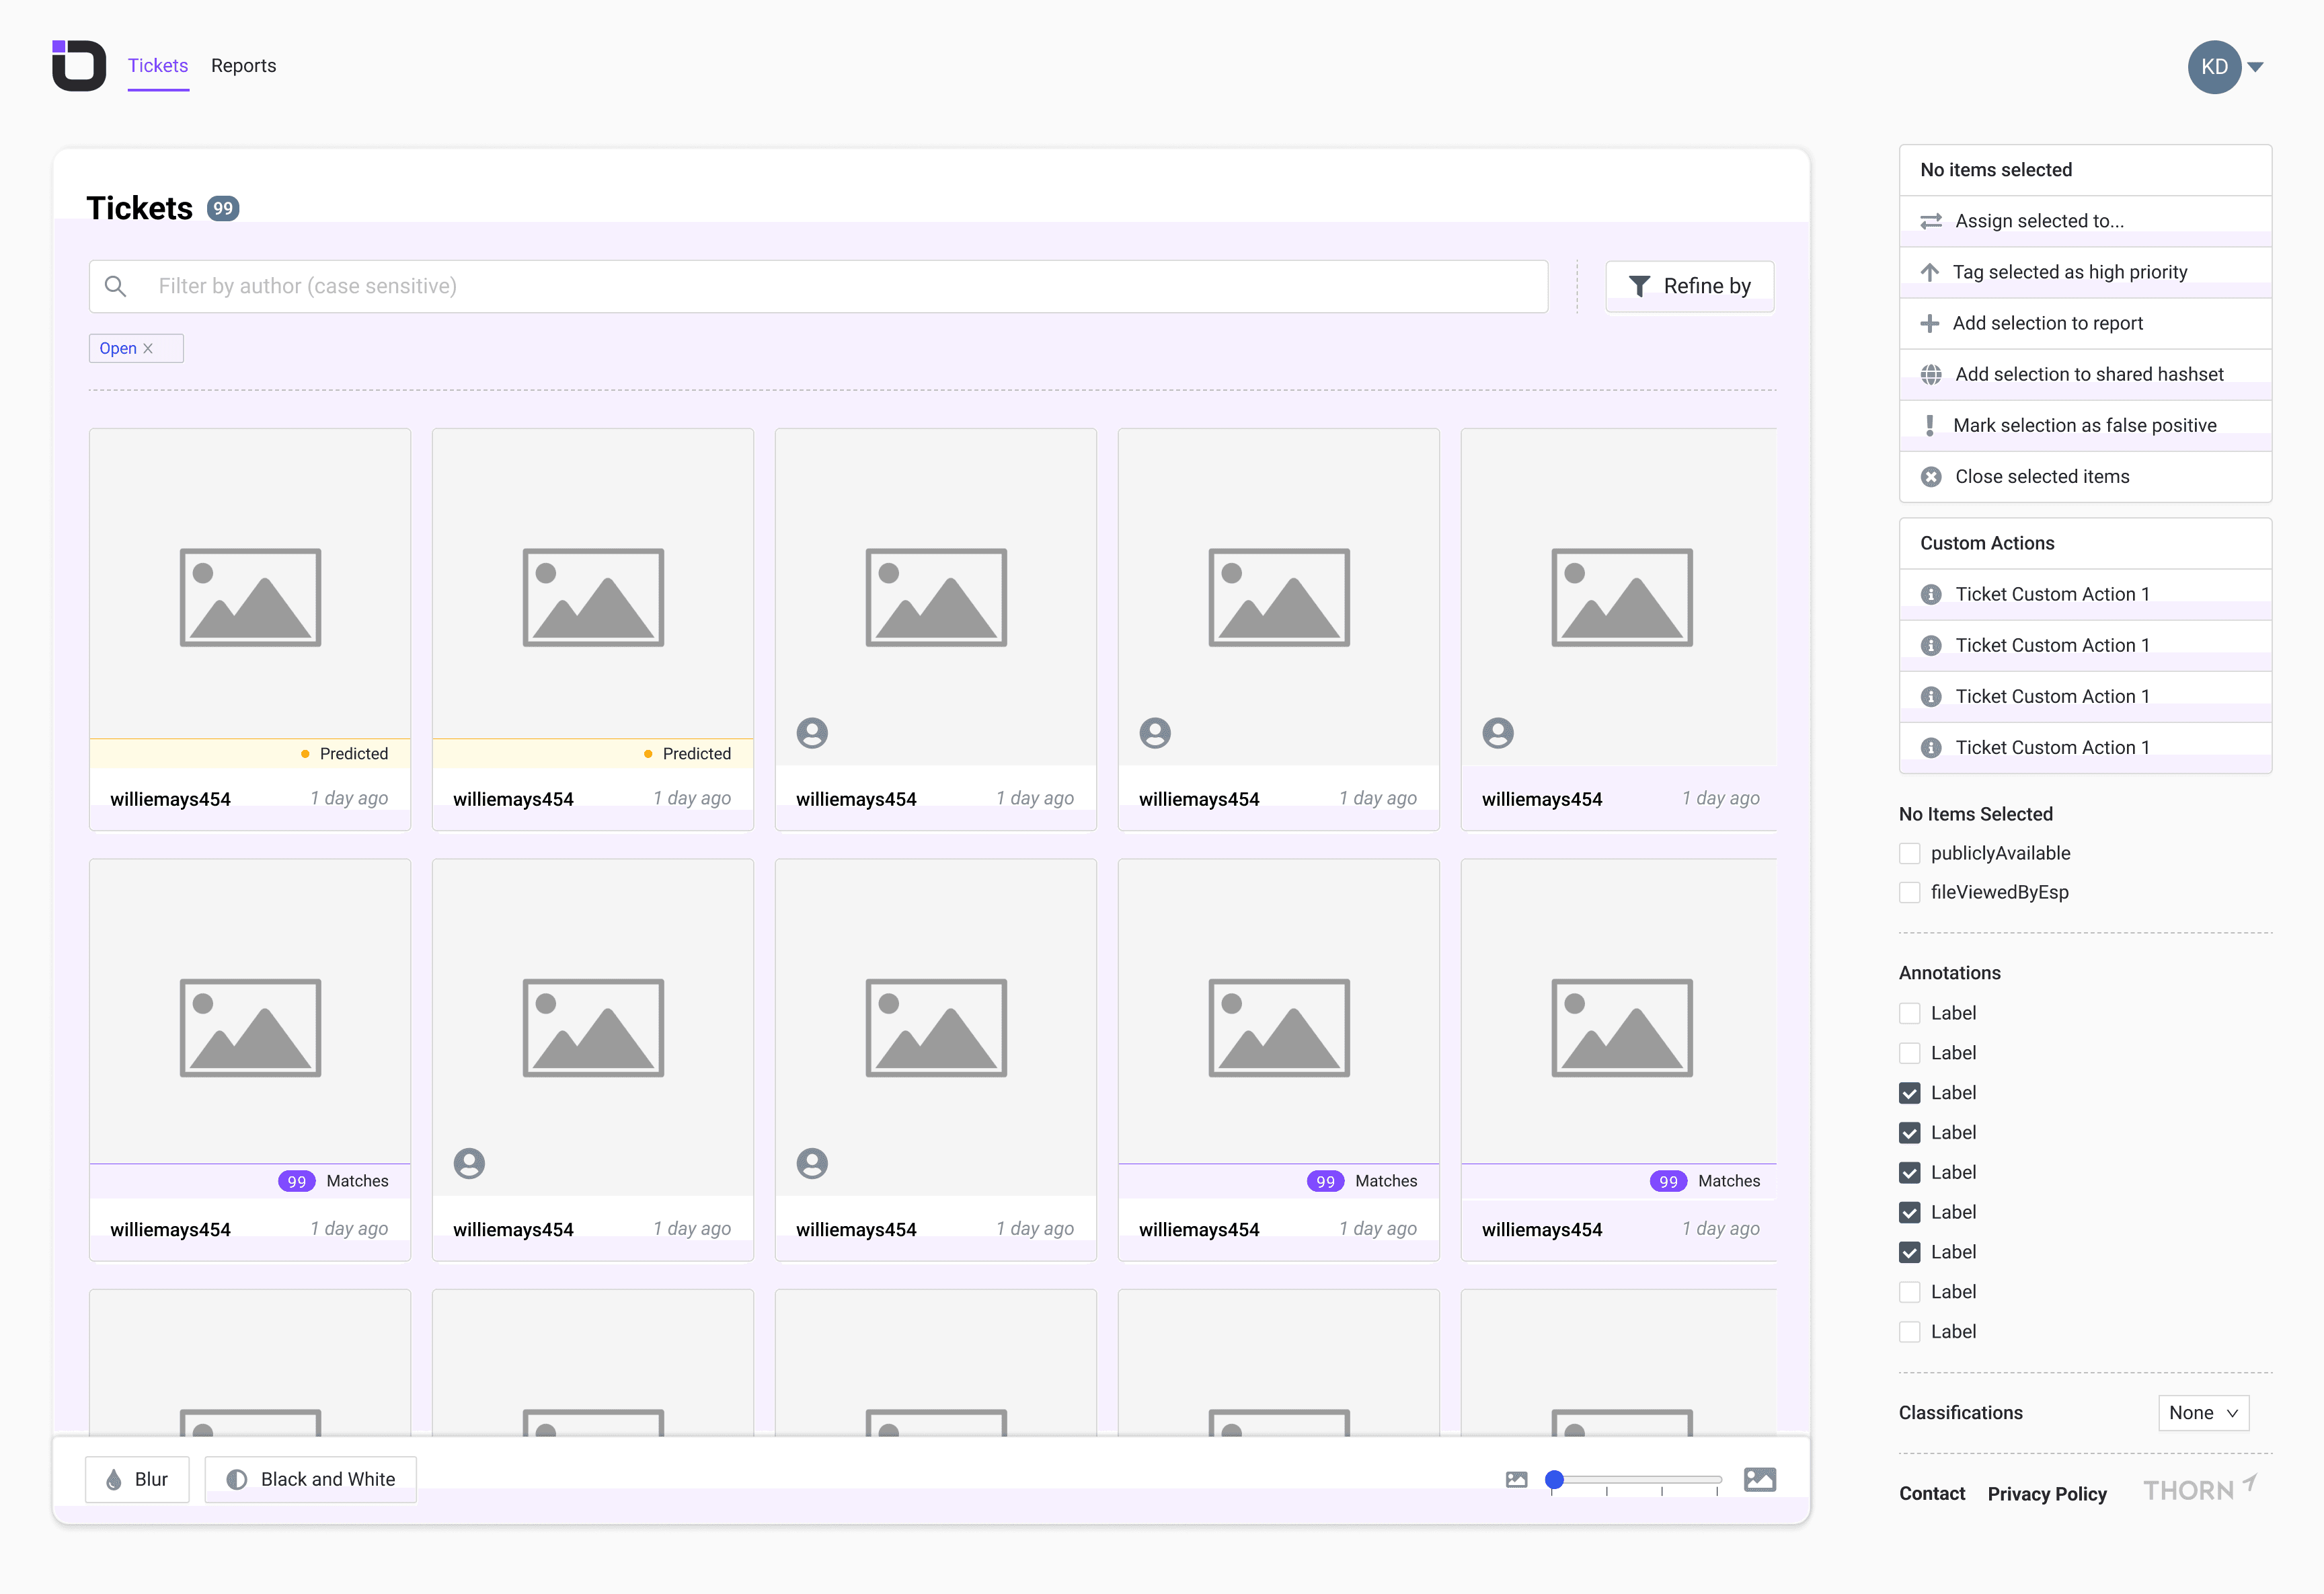Screen dimensions: 2324x1594
Task: Click the search magnifier icon
Action: click(116, 286)
